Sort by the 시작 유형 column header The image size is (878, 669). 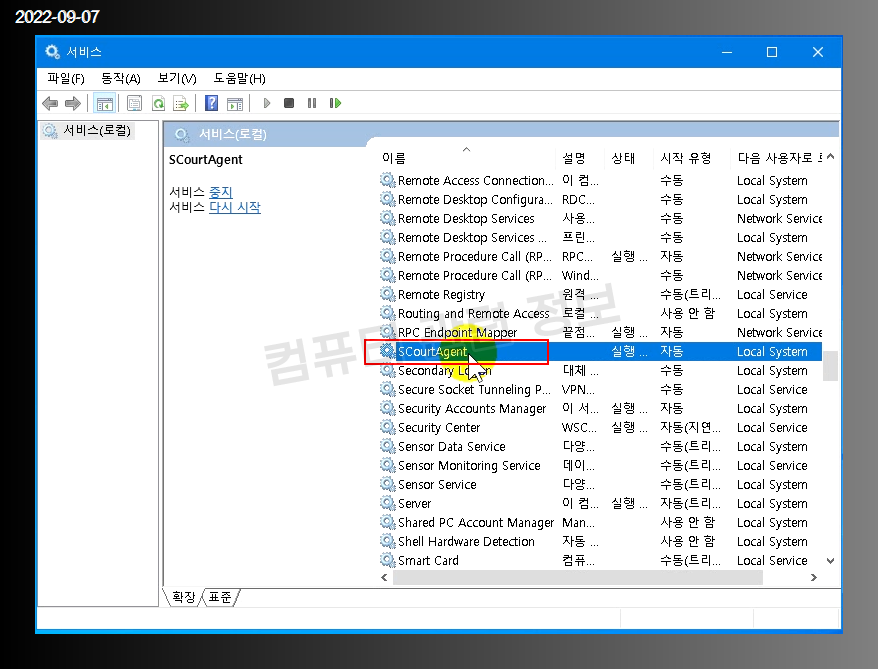[693, 158]
